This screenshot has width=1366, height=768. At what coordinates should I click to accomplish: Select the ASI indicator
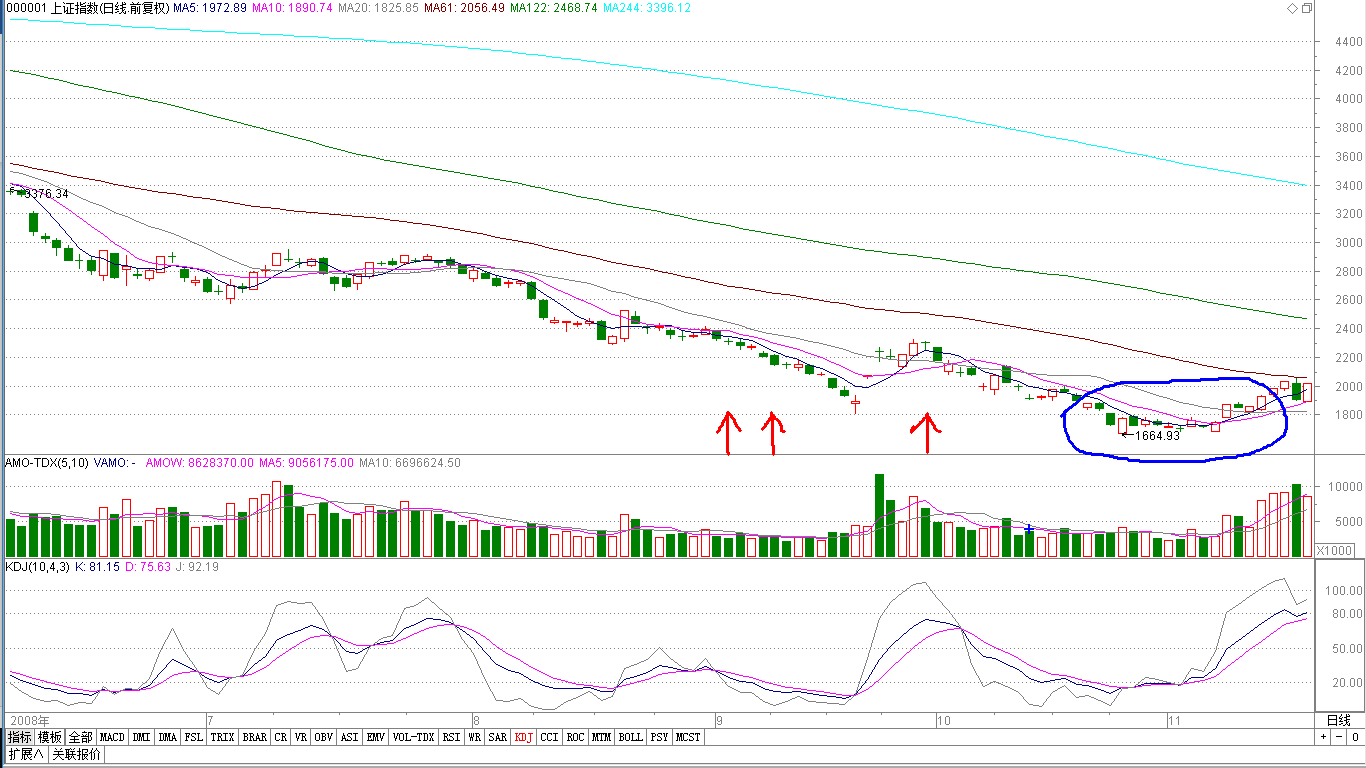coord(349,737)
